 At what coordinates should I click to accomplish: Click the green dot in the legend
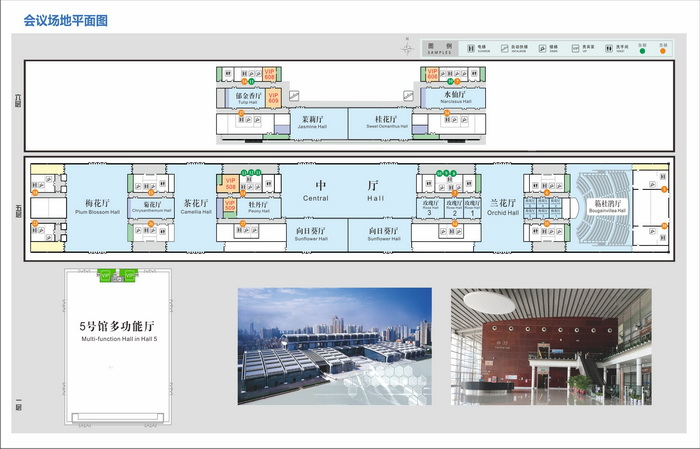(642, 51)
